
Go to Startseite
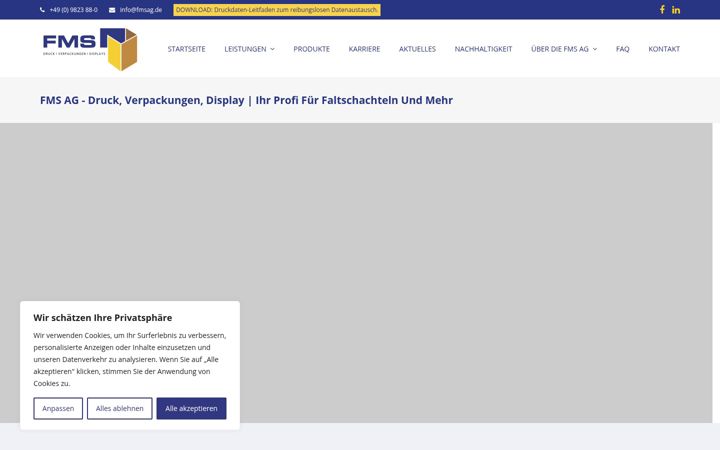(x=186, y=49)
